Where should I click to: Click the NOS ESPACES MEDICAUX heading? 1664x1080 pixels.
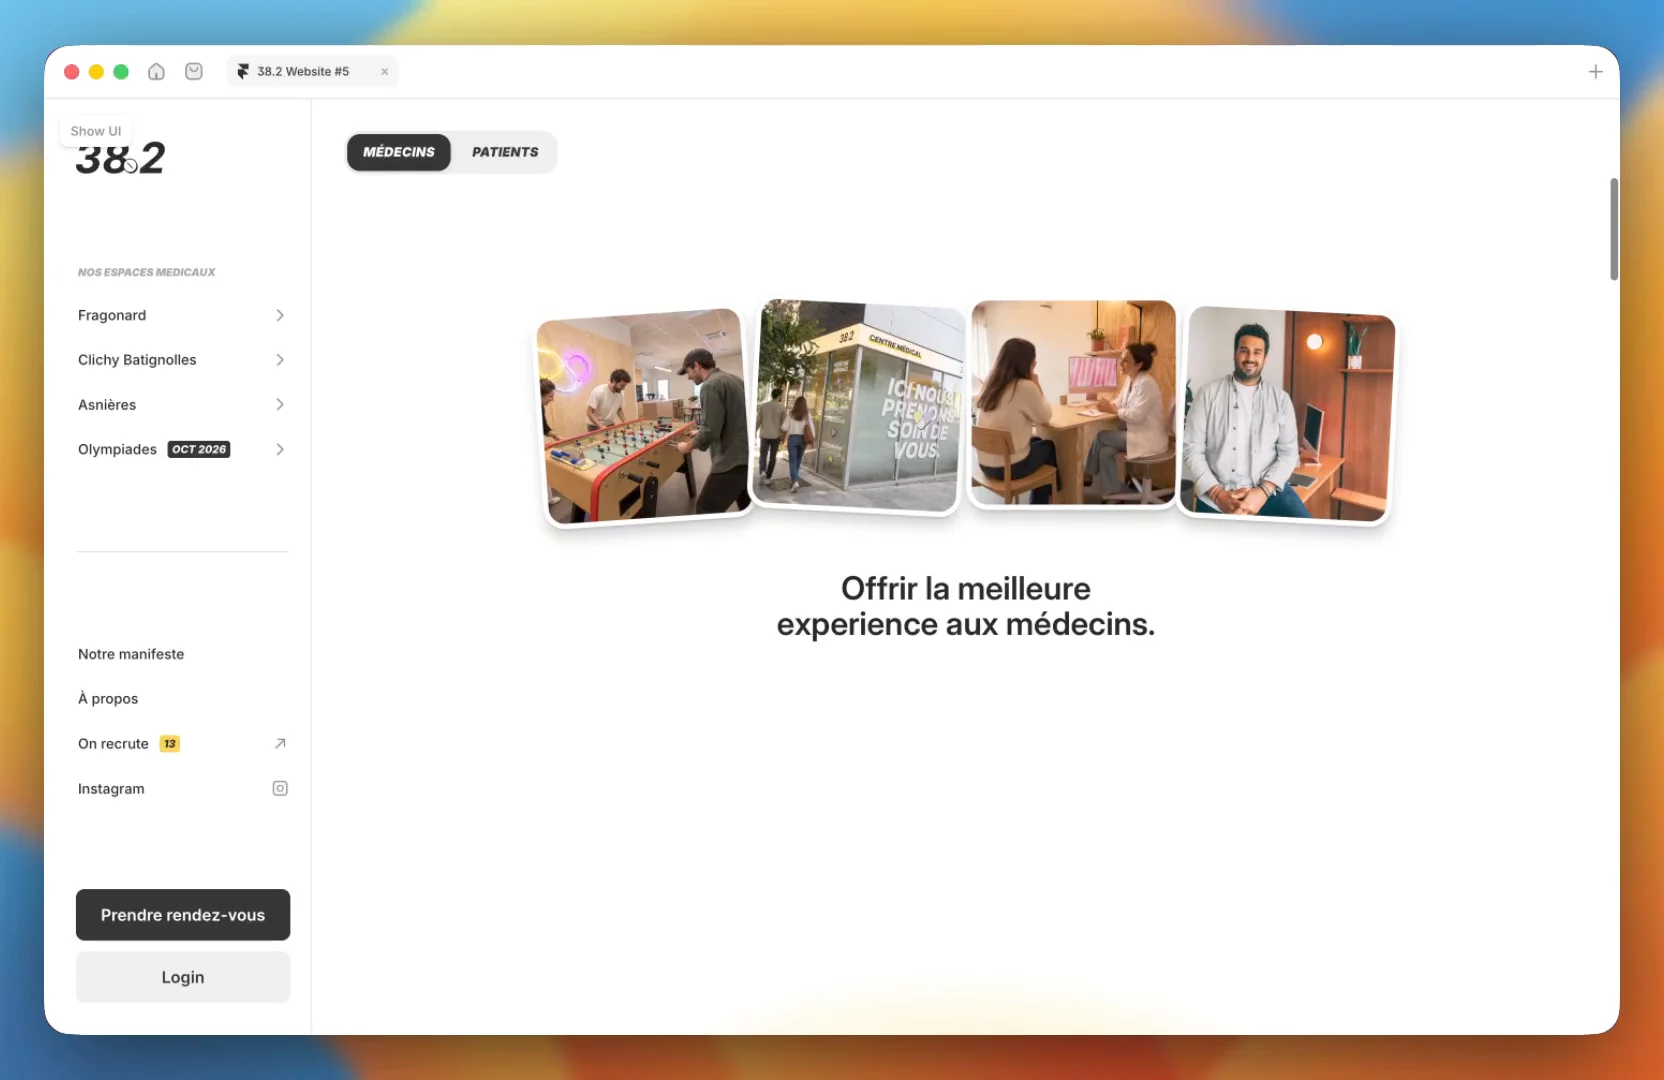[x=147, y=272]
